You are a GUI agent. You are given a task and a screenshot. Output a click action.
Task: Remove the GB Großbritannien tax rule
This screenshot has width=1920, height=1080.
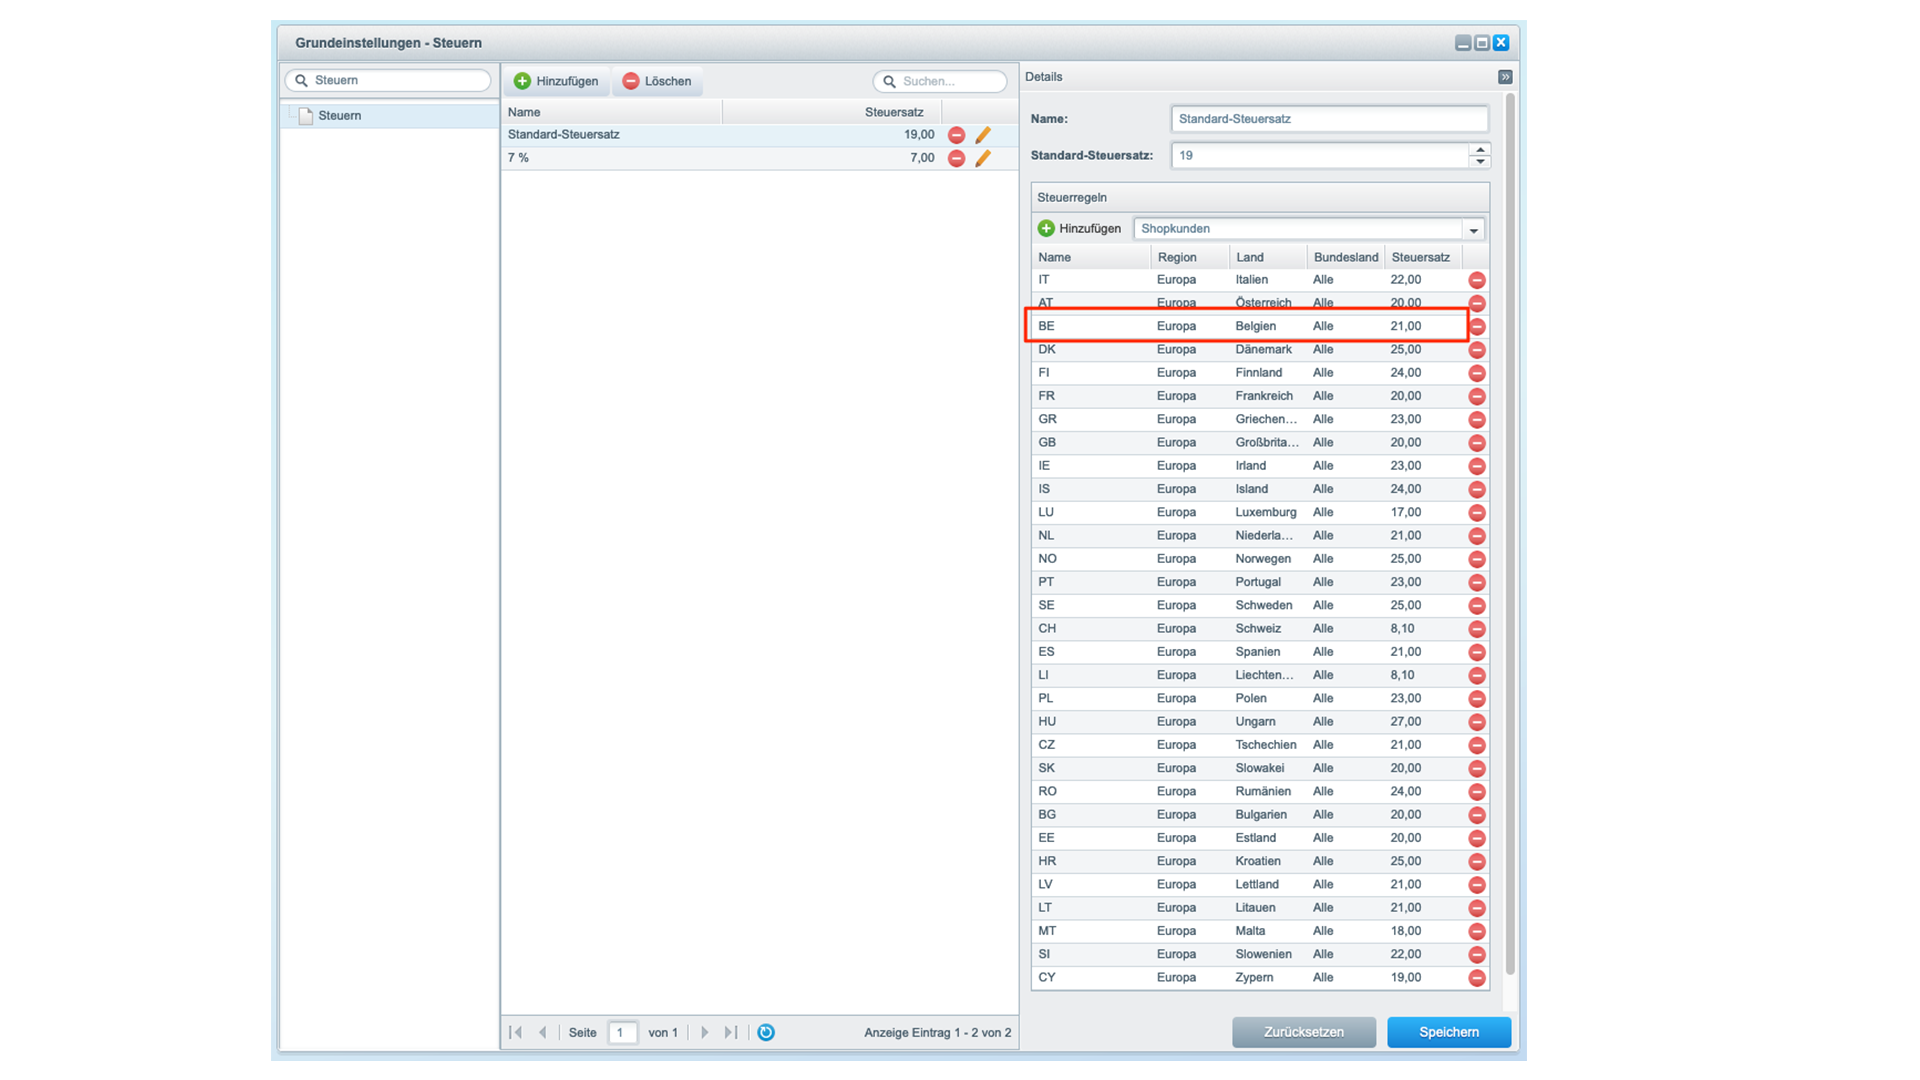point(1476,443)
